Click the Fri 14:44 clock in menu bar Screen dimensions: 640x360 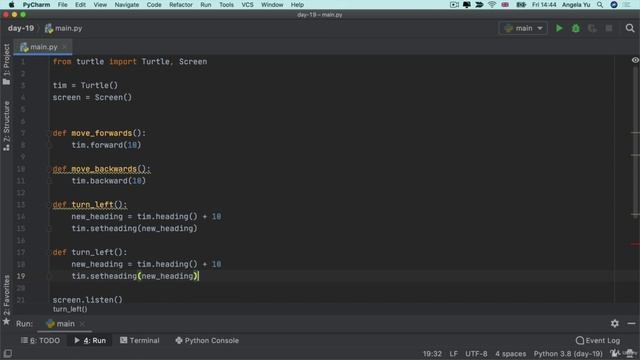coord(544,4)
